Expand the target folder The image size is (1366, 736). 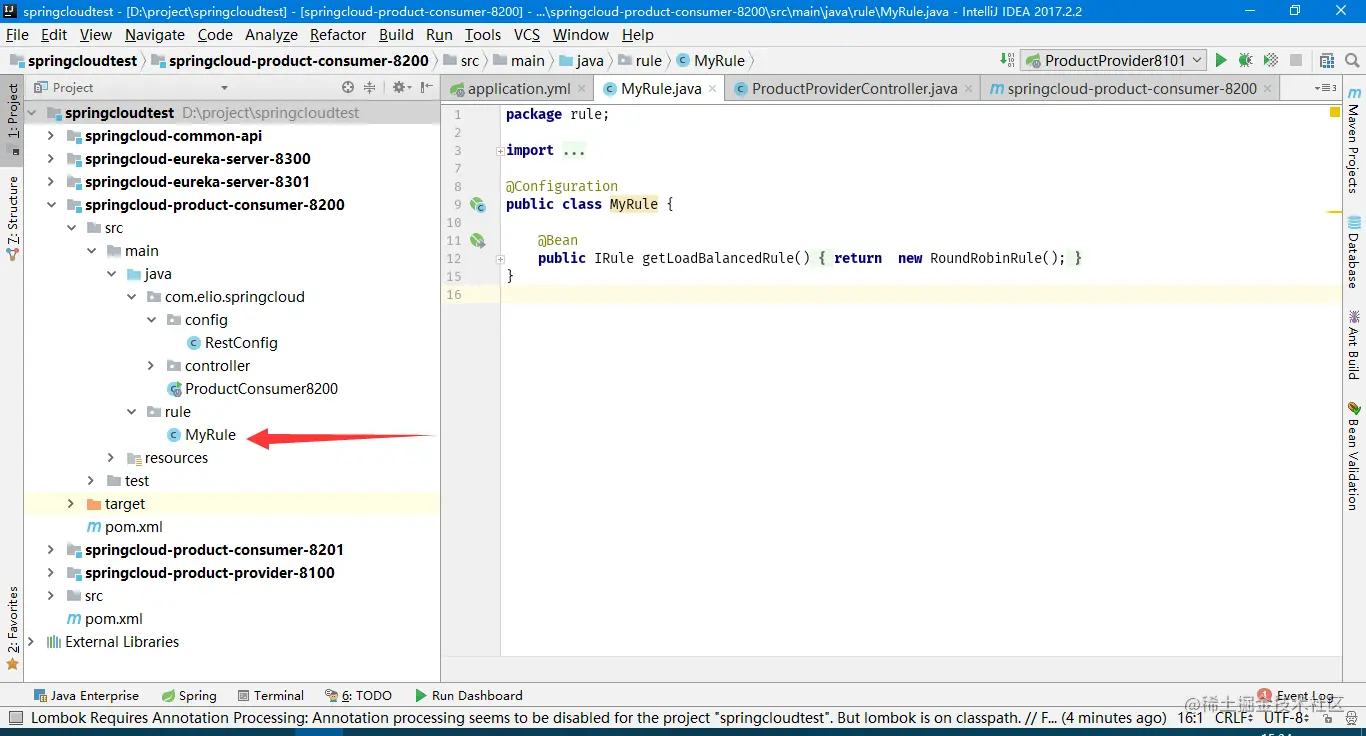[71, 504]
